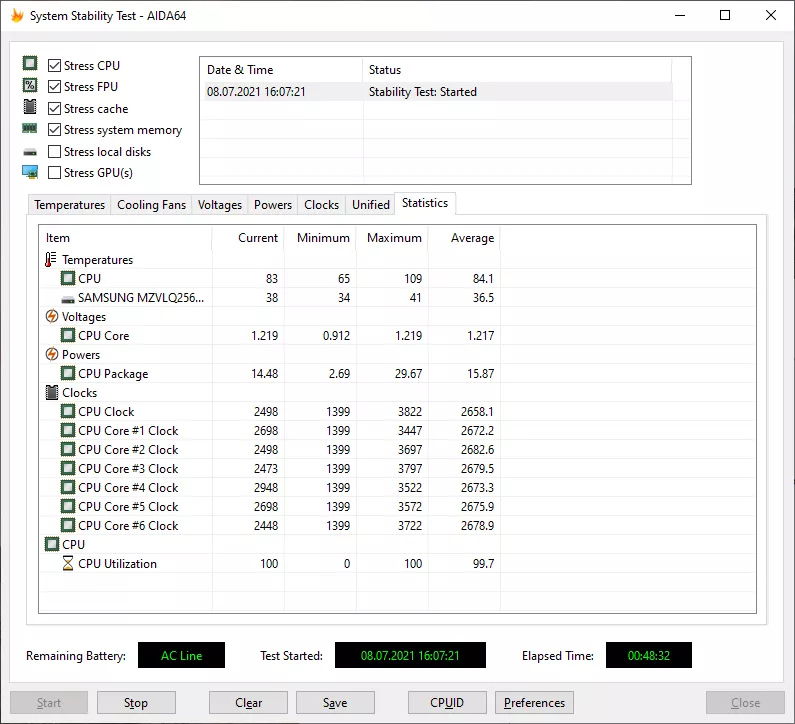Enable the Stress GPU(s) checkbox
This screenshot has height=724, width=795.
pos(54,173)
